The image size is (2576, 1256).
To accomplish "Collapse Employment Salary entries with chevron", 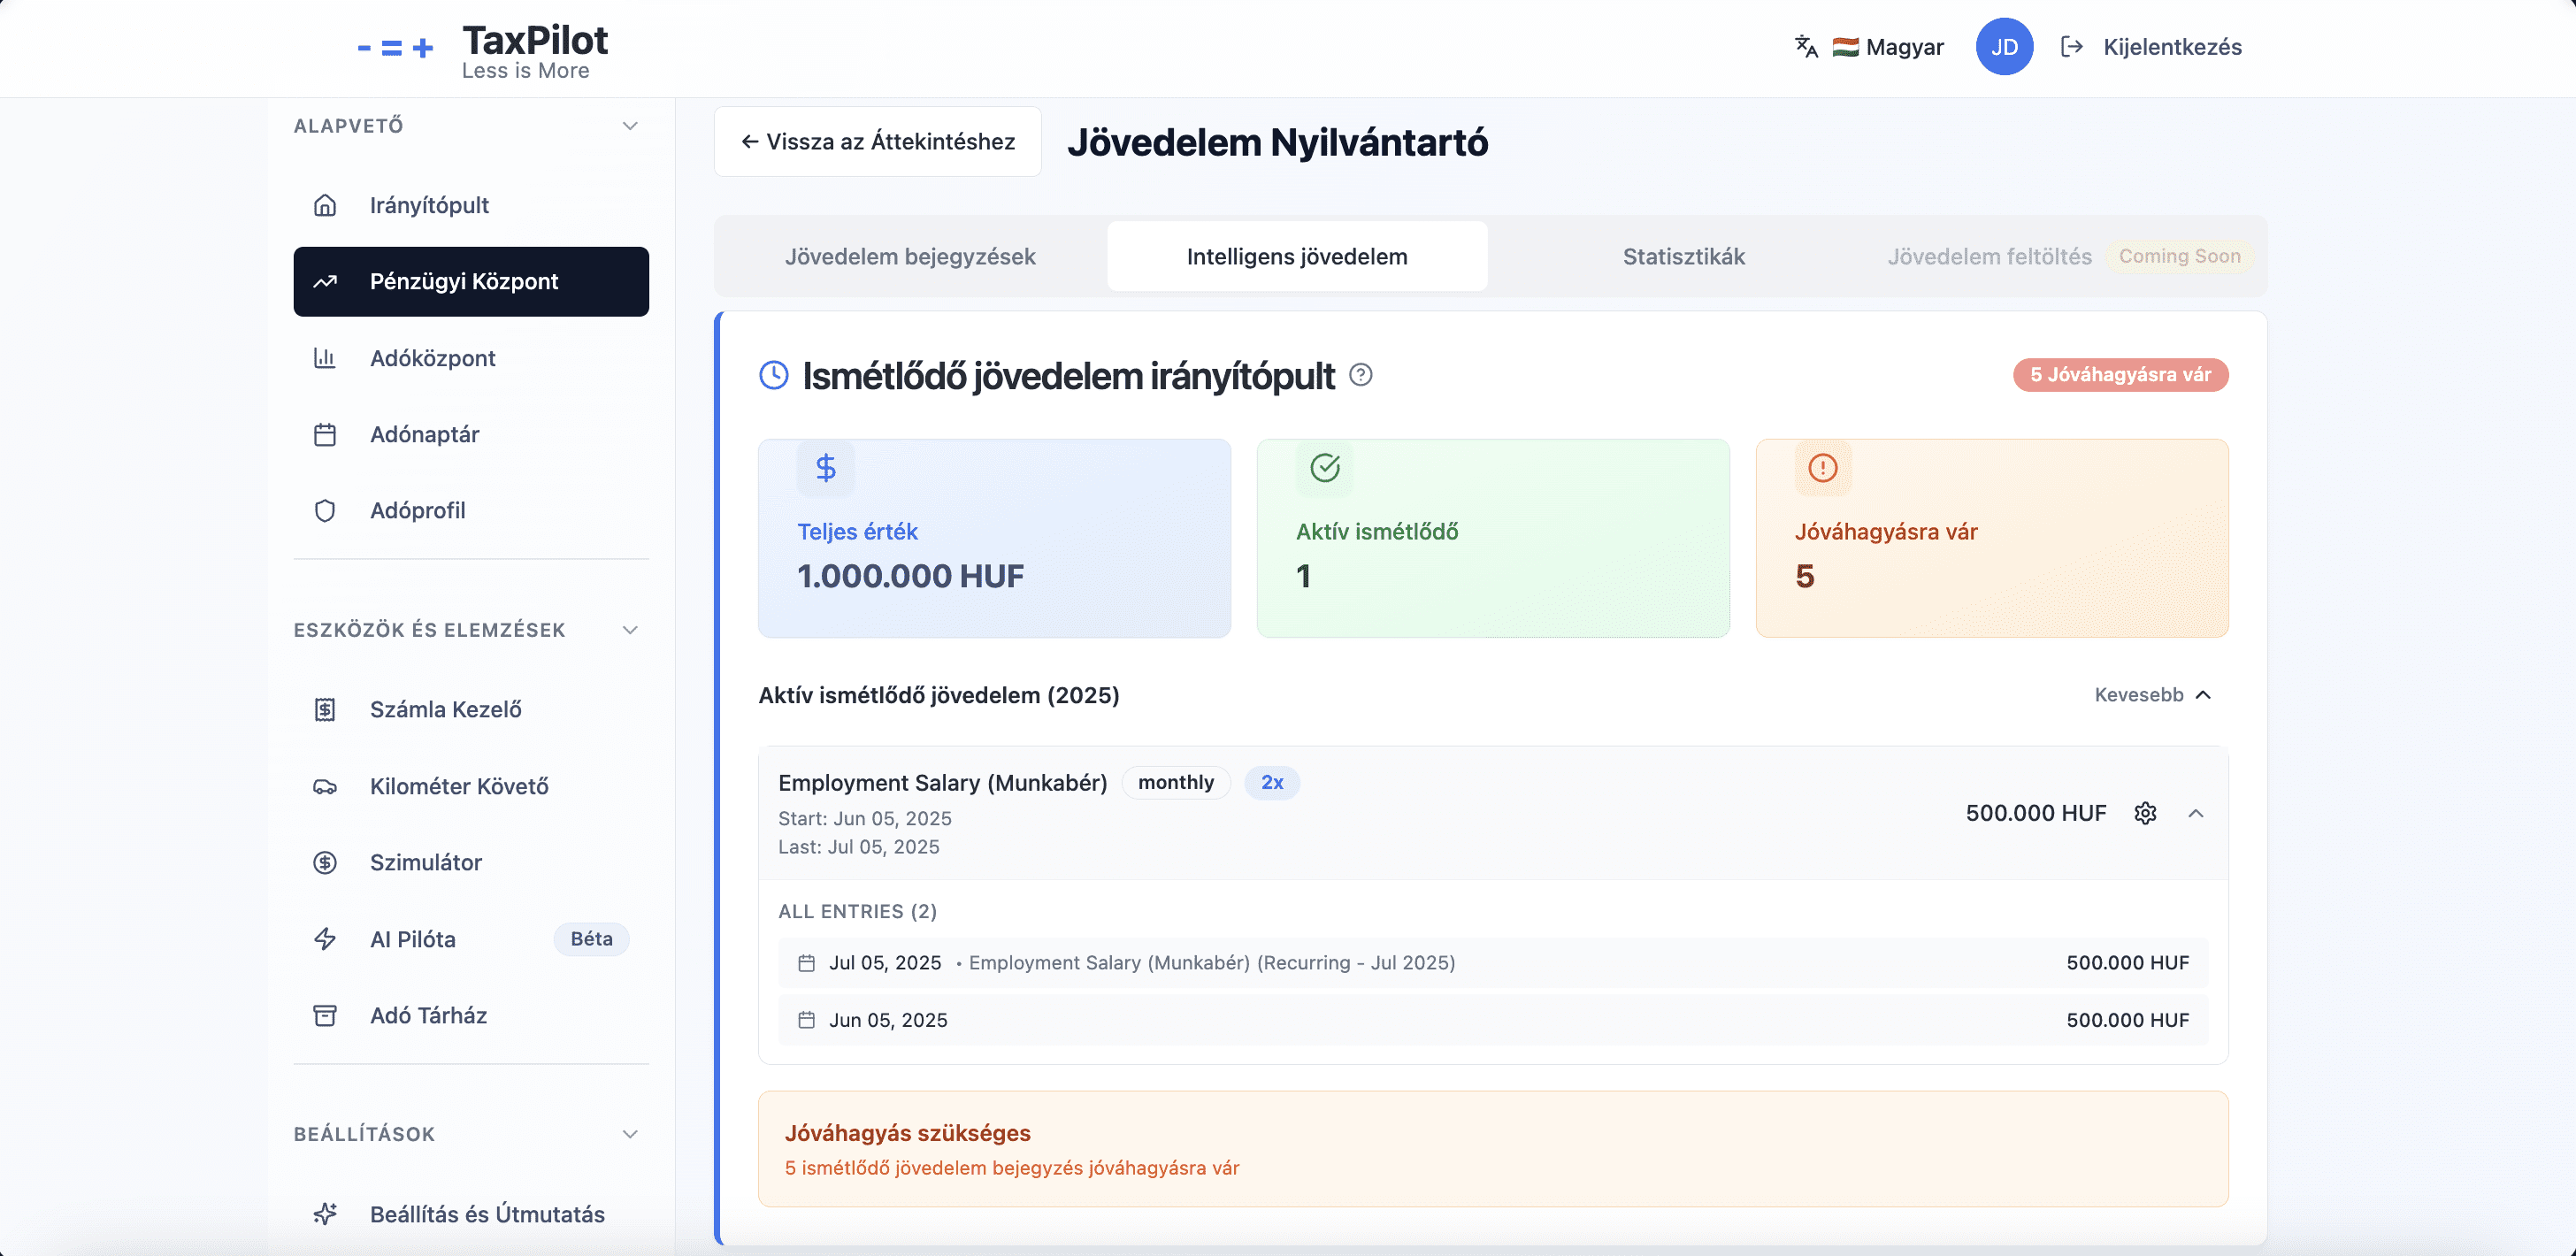I will [x=2196, y=813].
